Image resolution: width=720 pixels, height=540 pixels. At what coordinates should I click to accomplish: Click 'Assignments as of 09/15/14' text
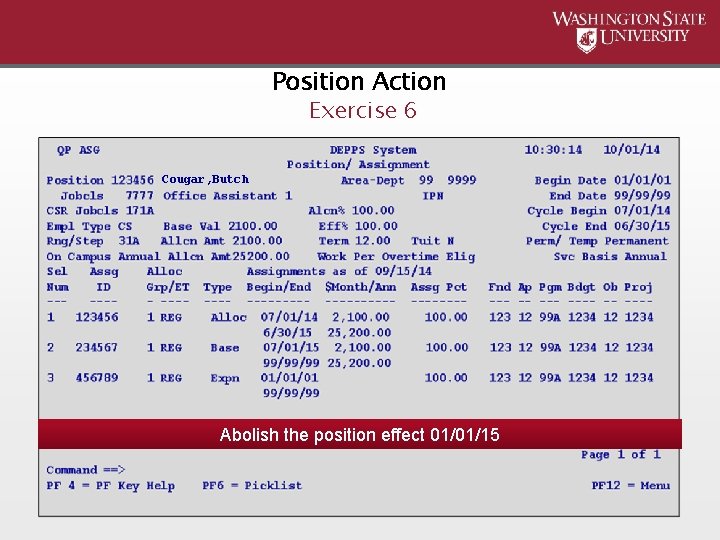[x=339, y=271]
